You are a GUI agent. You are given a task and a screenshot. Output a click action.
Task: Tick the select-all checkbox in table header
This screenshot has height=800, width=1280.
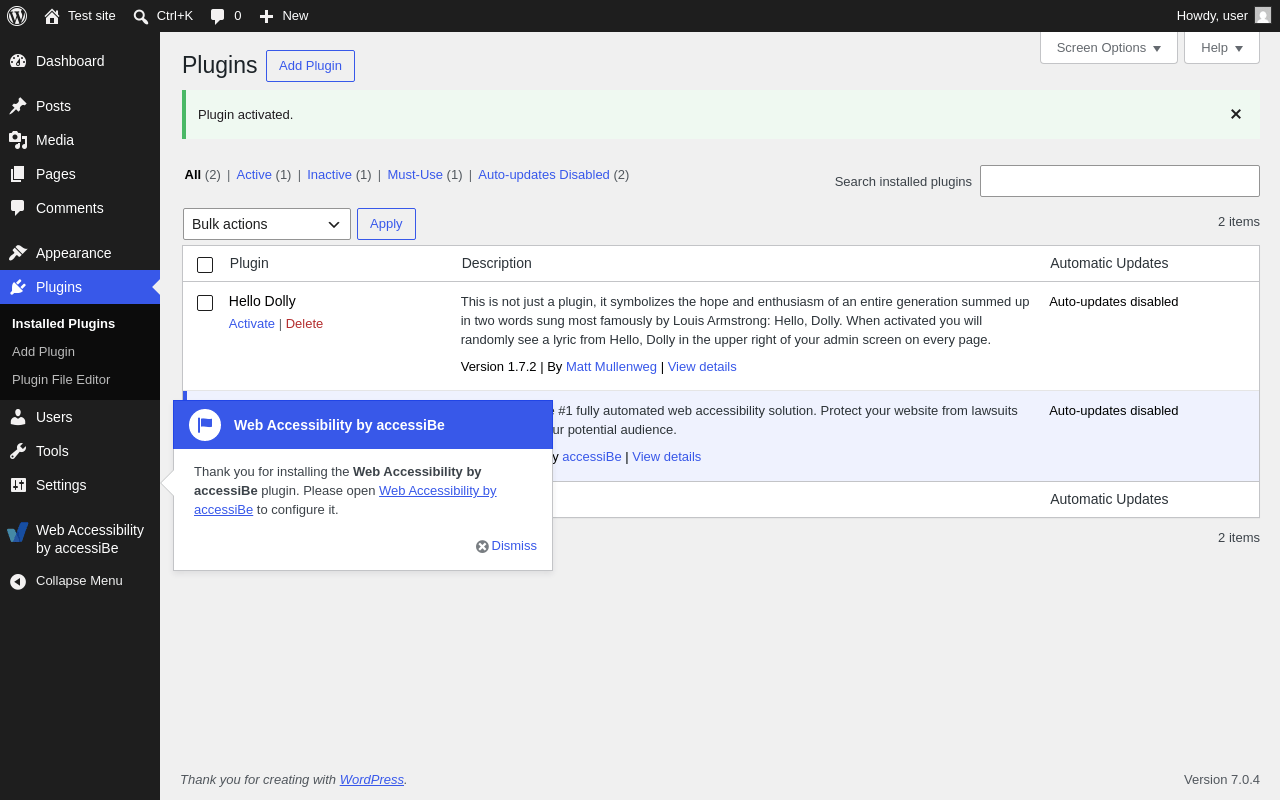pos(205,265)
